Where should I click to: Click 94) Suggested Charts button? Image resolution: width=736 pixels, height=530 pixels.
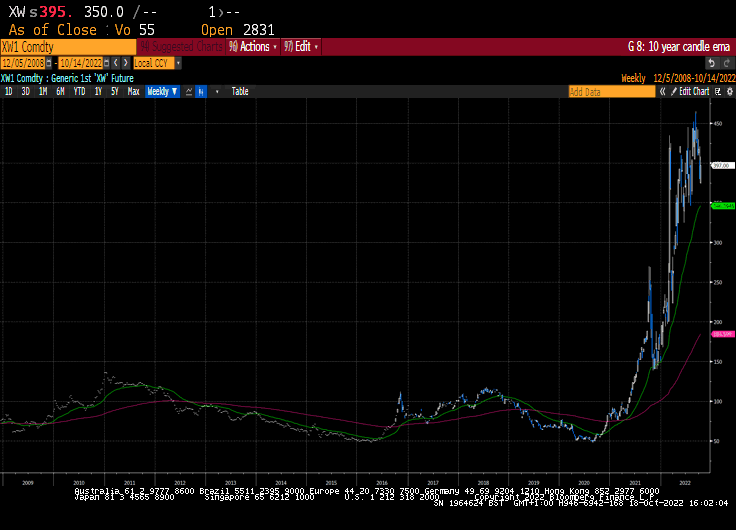click(182, 46)
